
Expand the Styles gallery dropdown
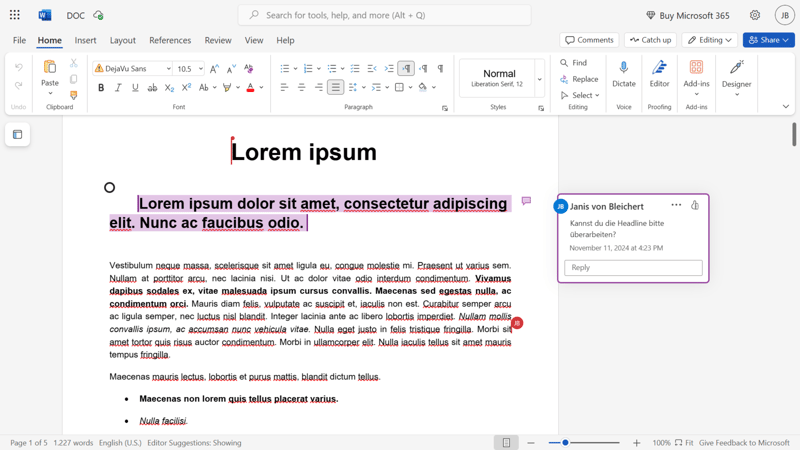coord(540,79)
